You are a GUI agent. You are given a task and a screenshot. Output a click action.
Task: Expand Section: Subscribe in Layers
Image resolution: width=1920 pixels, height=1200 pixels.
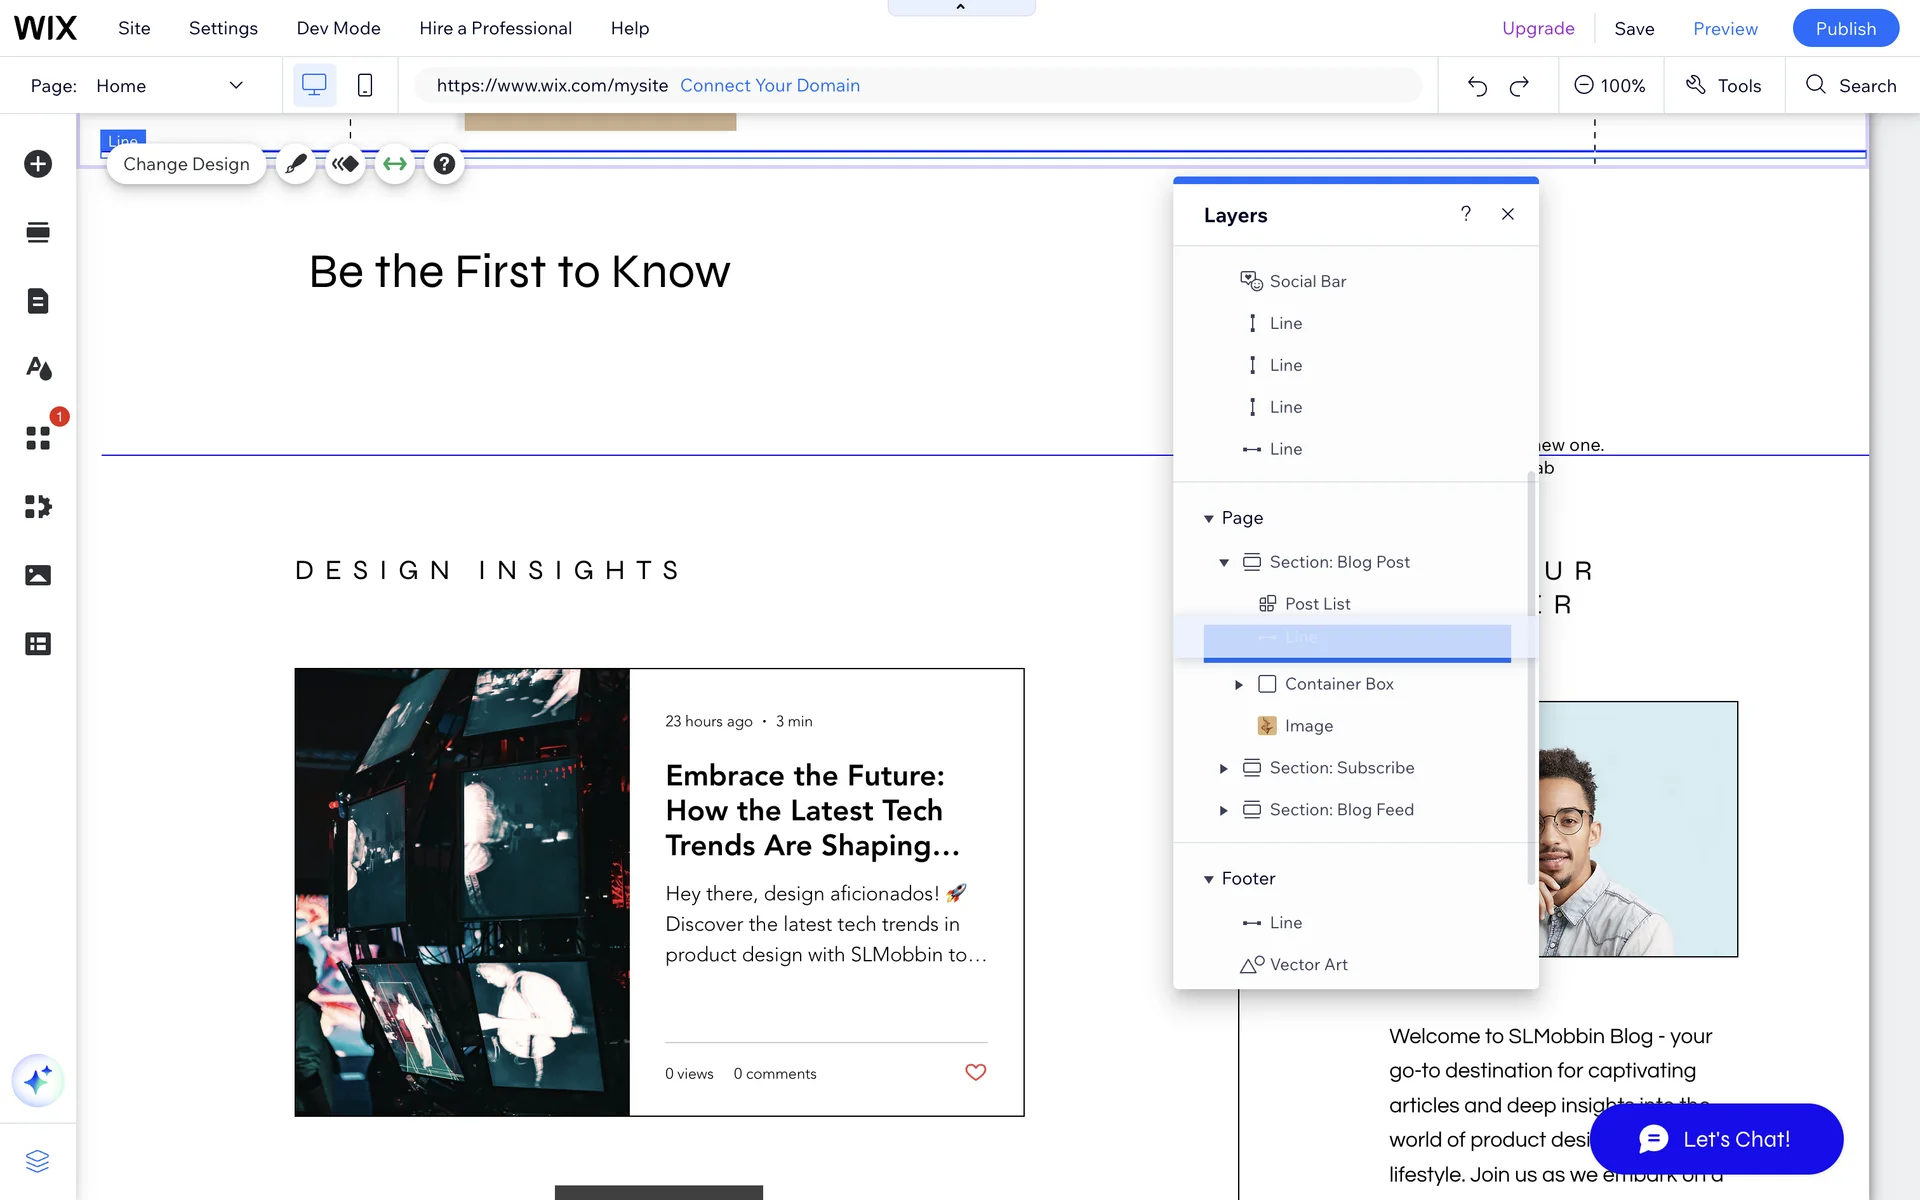(x=1223, y=768)
